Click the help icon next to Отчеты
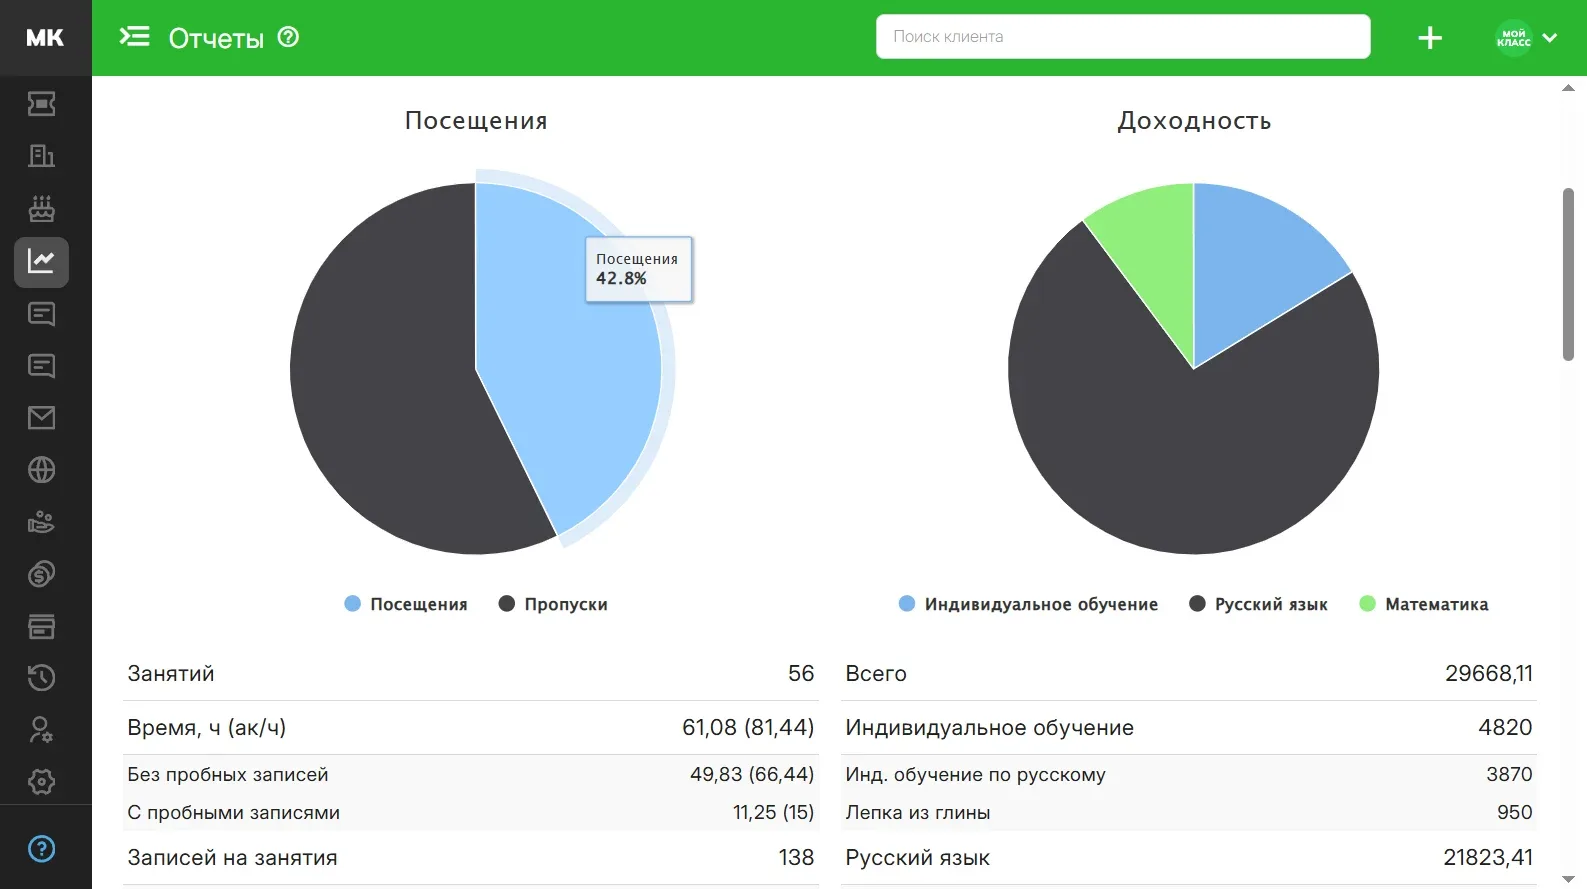Viewport: 1587px width, 889px height. (288, 37)
